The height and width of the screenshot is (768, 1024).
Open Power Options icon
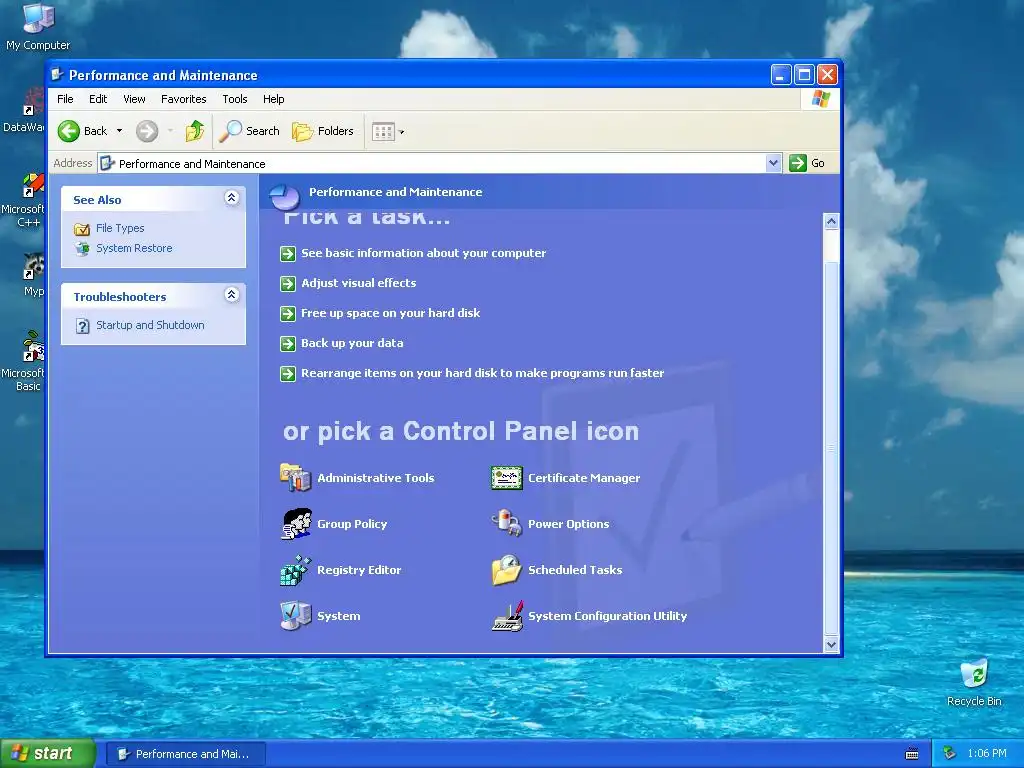506,524
